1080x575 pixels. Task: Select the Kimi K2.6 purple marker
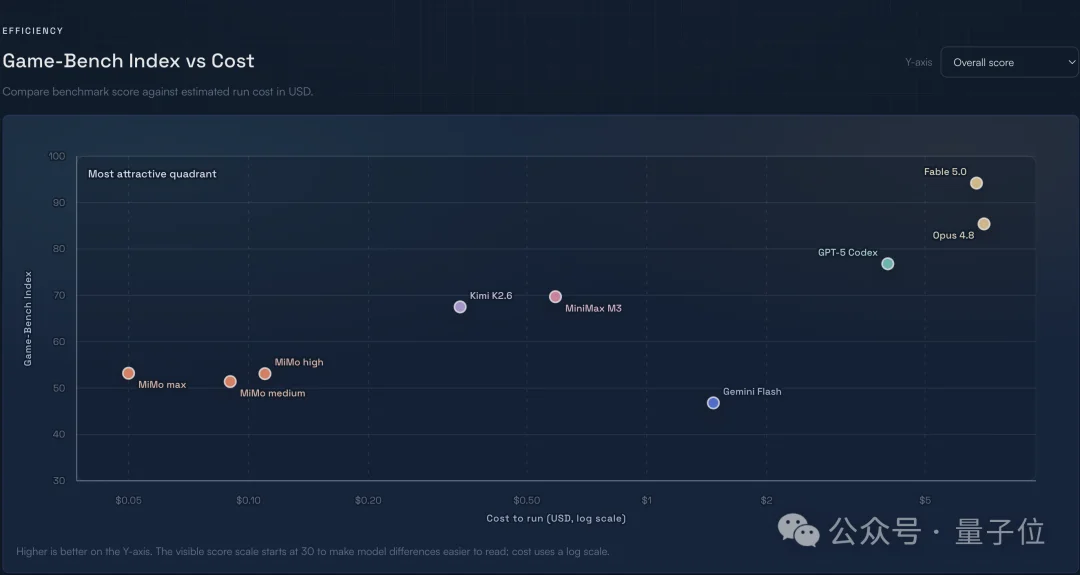click(x=460, y=307)
